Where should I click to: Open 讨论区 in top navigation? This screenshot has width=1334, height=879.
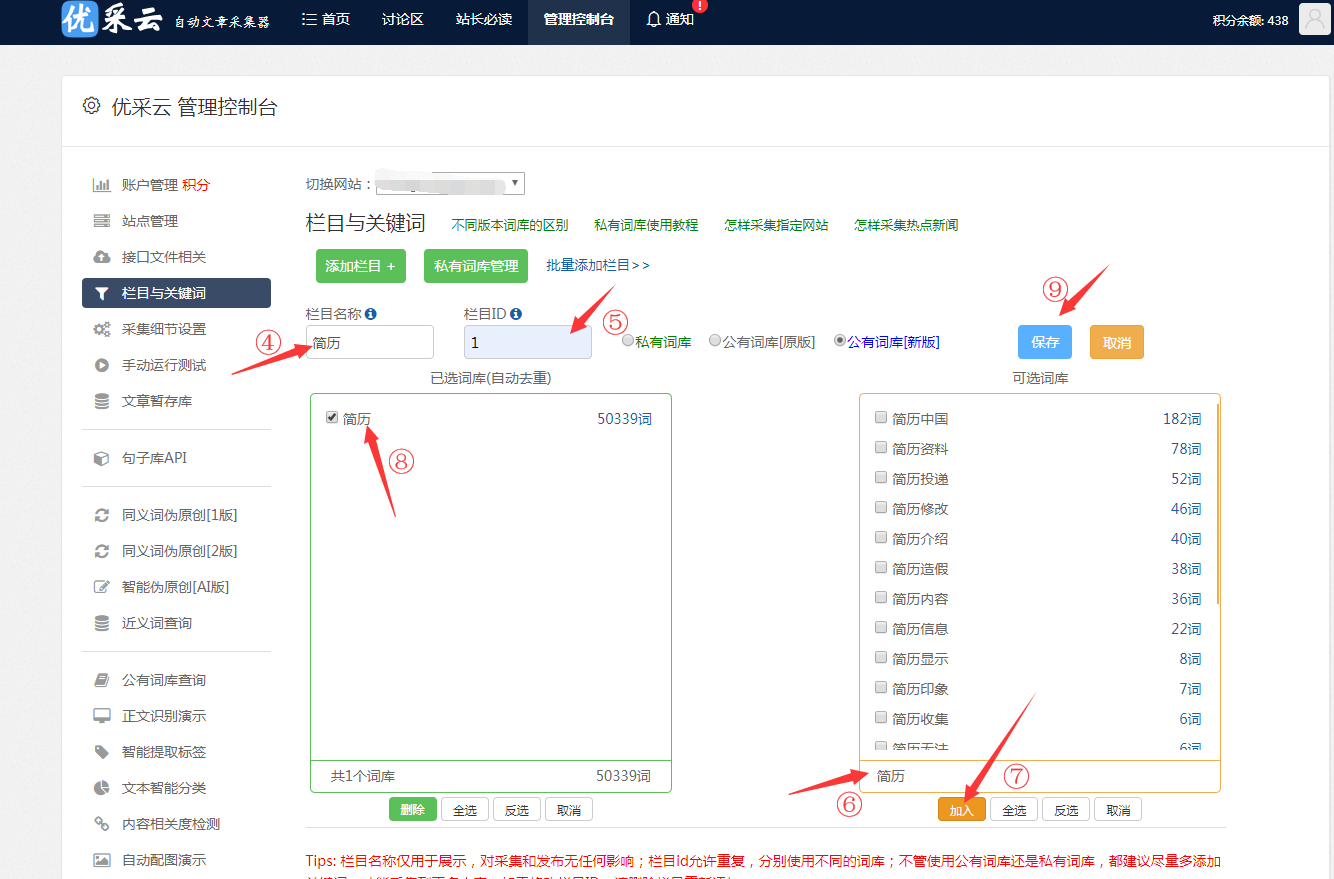coord(402,20)
